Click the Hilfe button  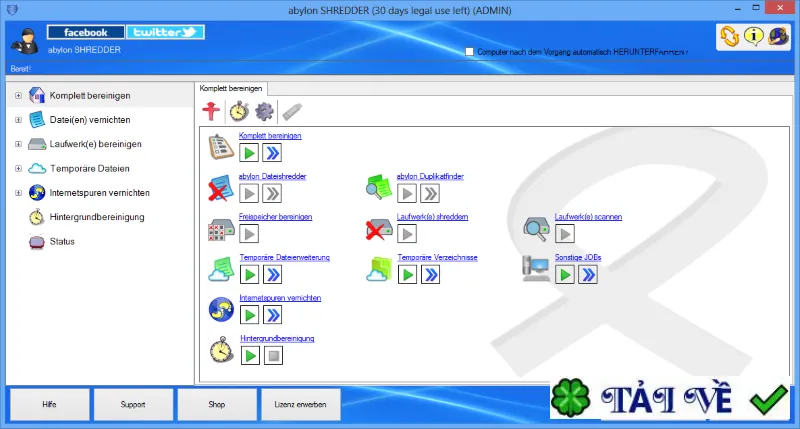point(49,405)
